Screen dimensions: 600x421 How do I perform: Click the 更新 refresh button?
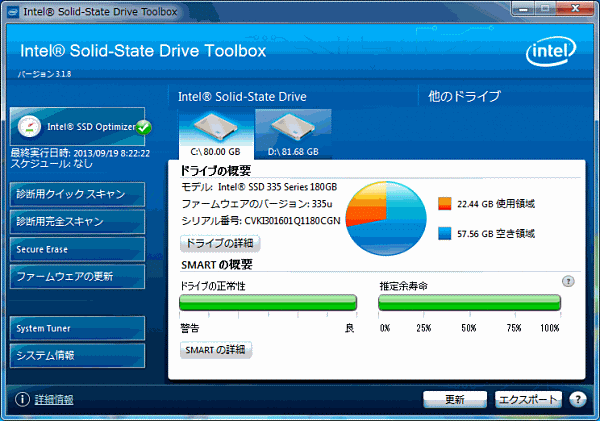point(455,400)
